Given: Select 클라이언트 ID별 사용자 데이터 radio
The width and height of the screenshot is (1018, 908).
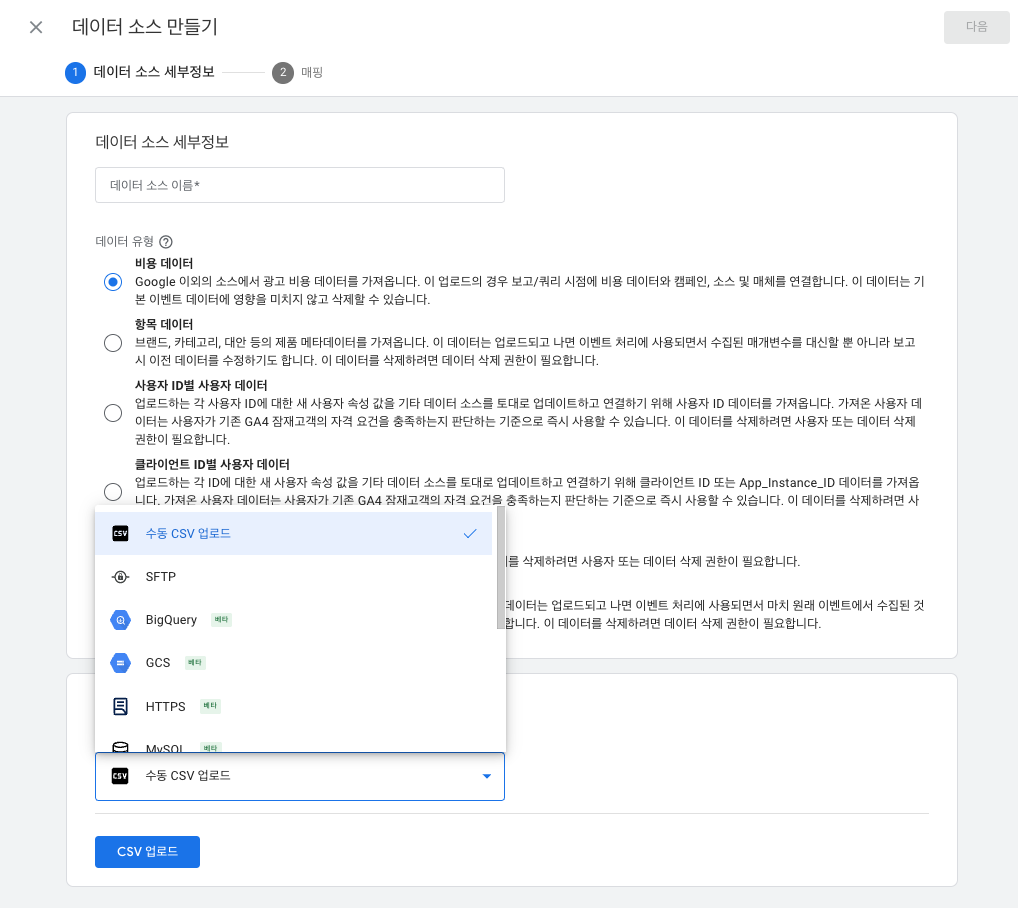Looking at the screenshot, I should point(113,492).
